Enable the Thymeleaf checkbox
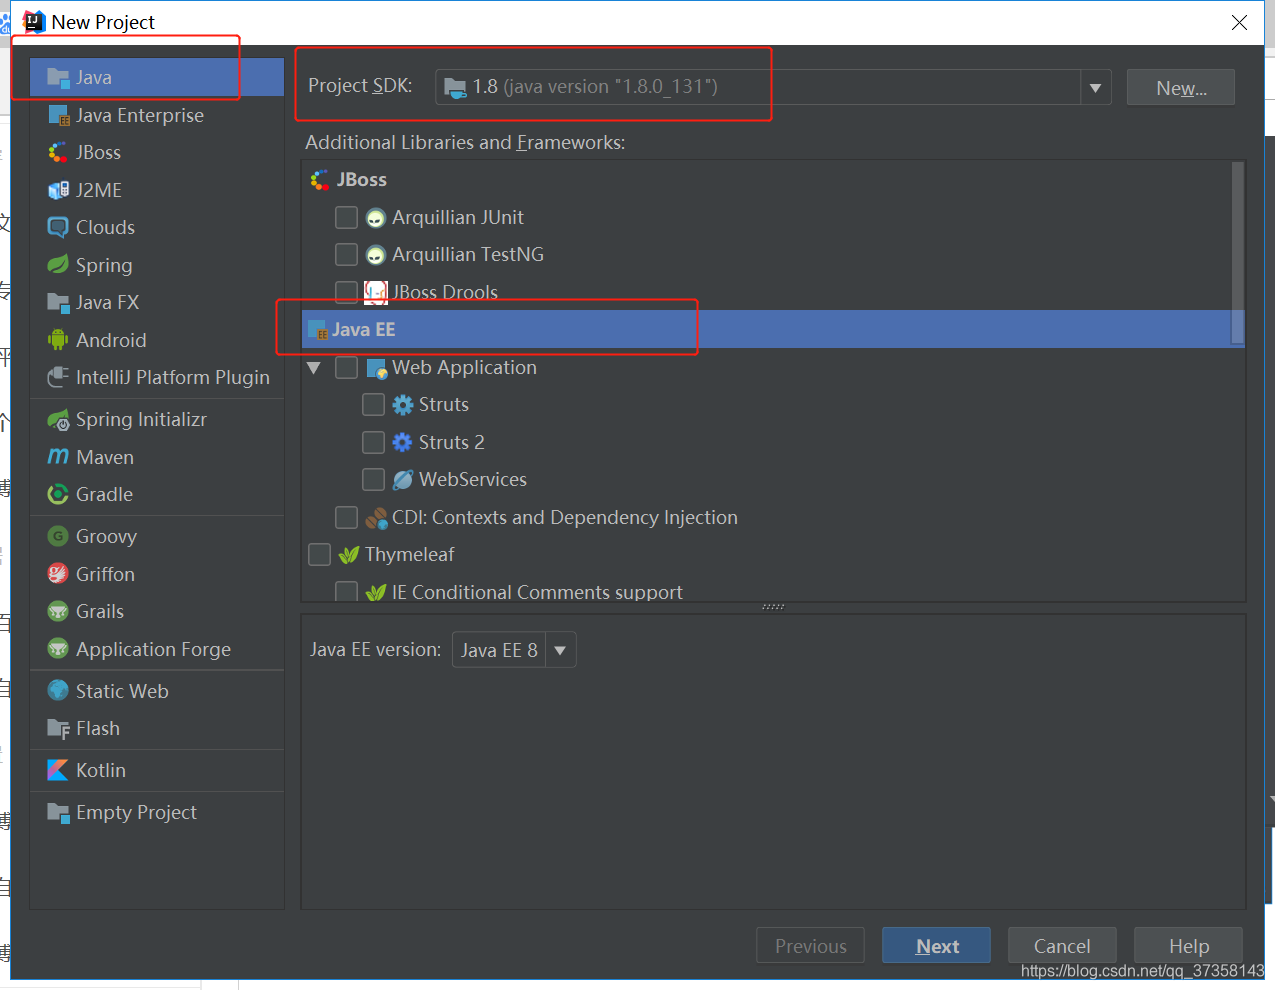 (319, 554)
